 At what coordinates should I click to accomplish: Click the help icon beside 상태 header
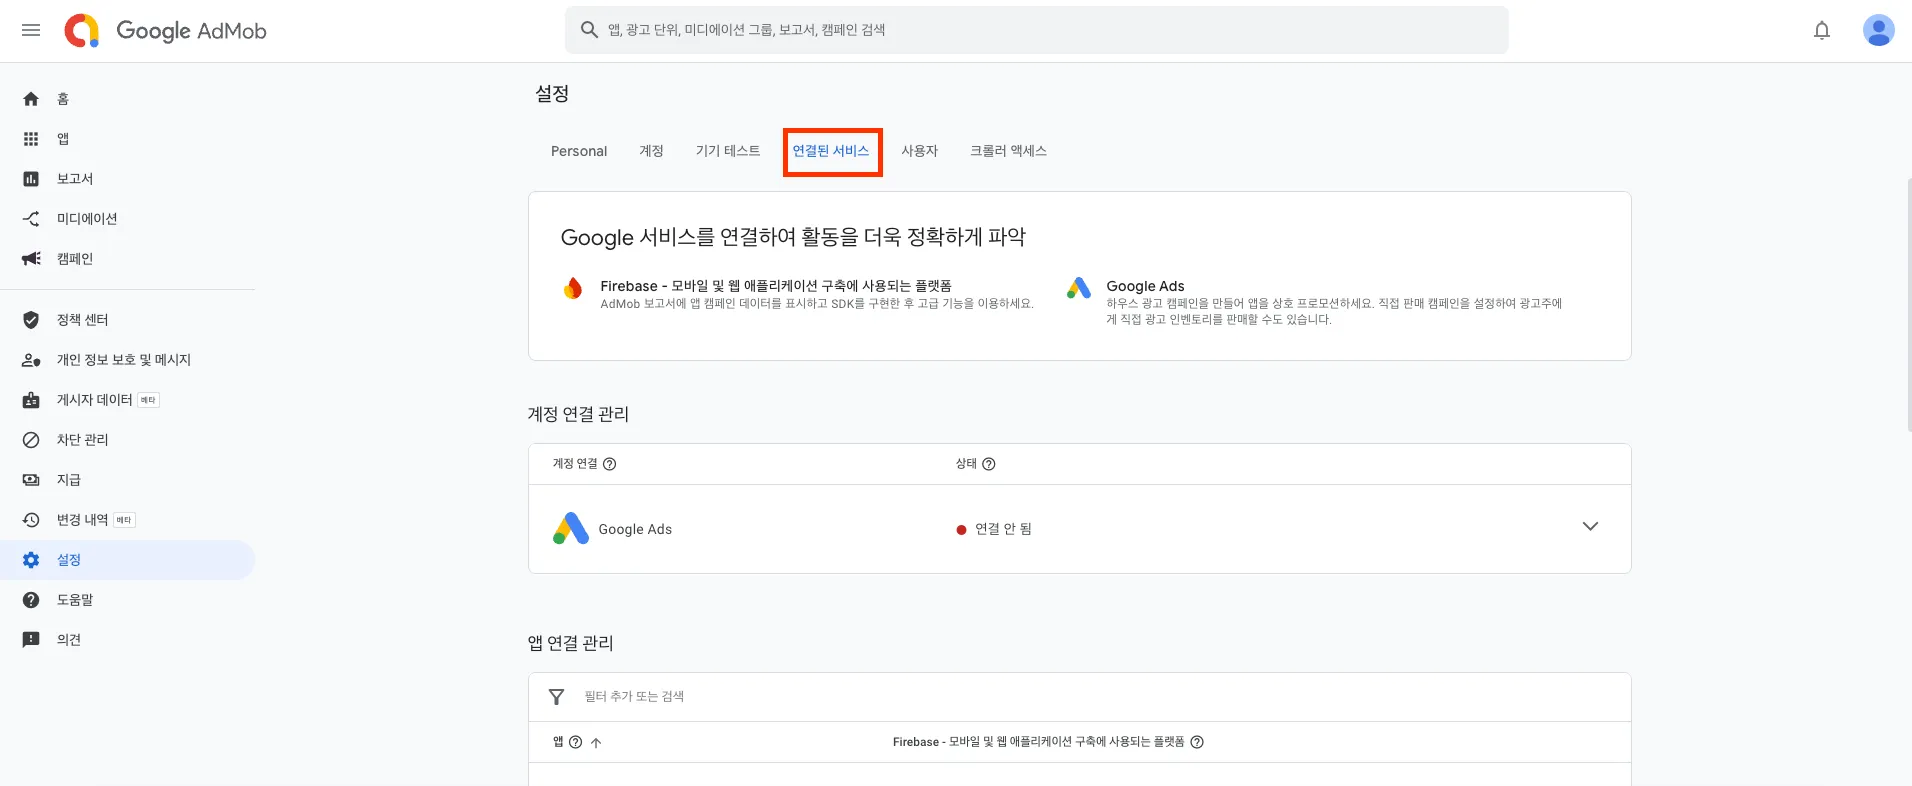tap(989, 464)
